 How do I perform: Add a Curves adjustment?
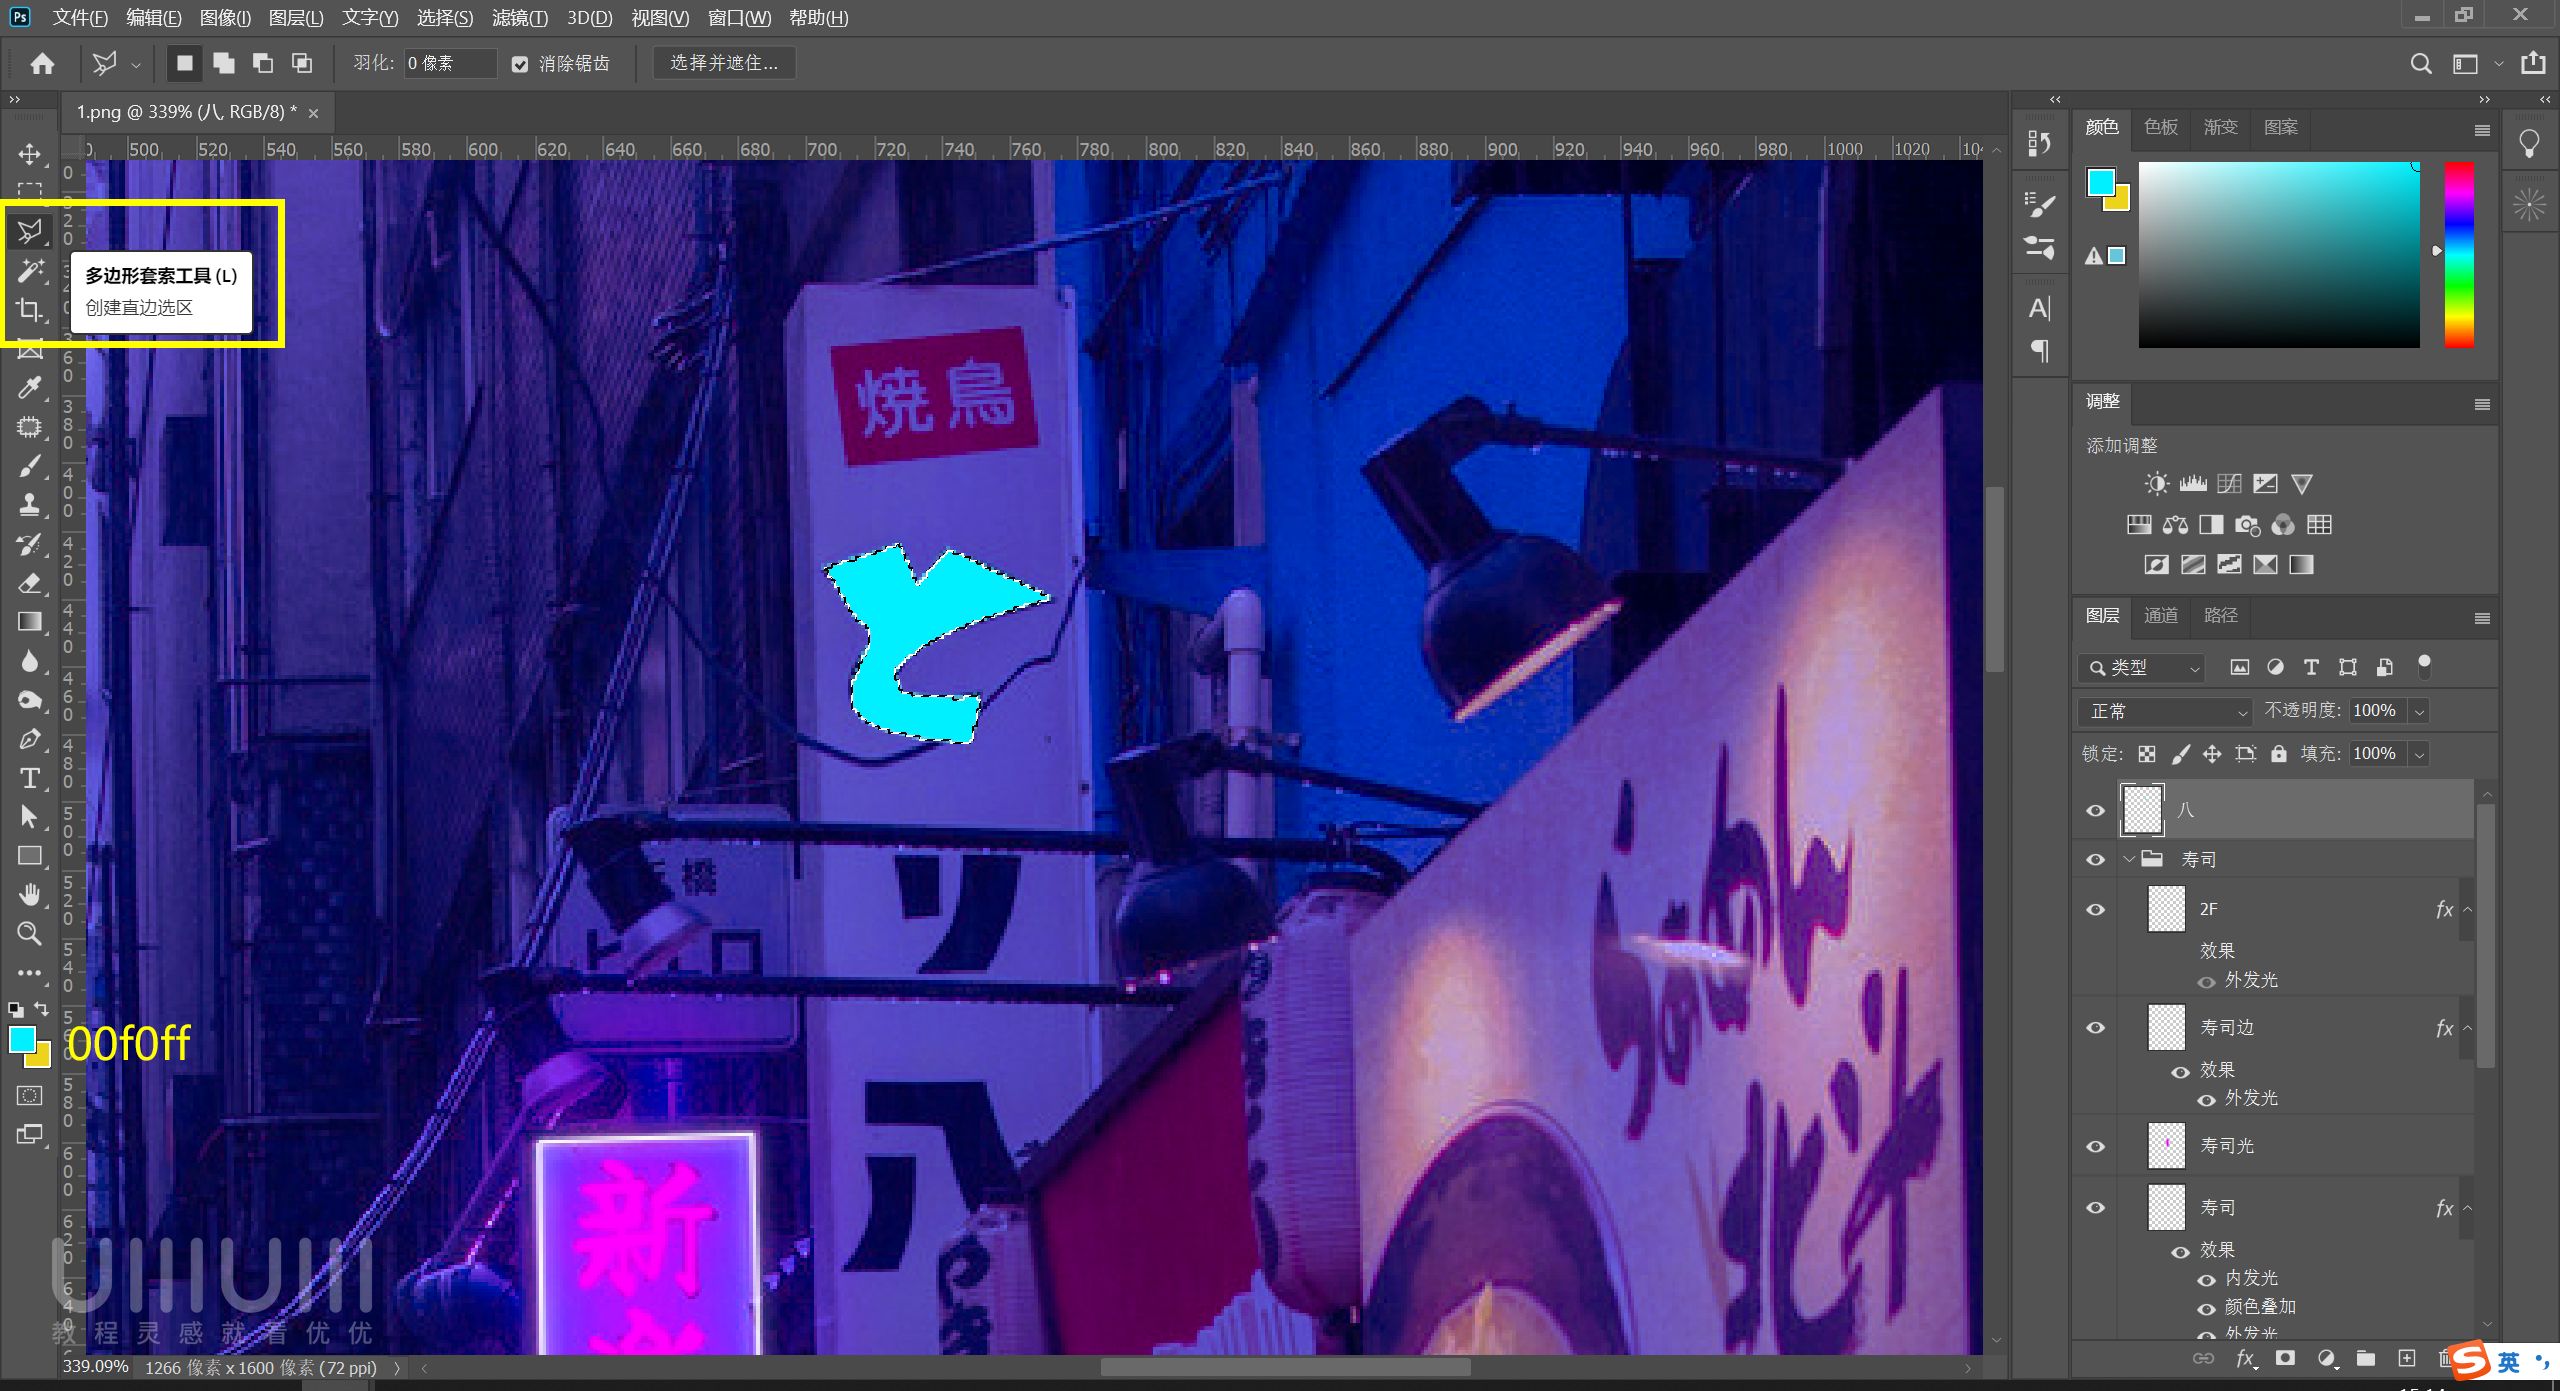pyautogui.click(x=2229, y=484)
